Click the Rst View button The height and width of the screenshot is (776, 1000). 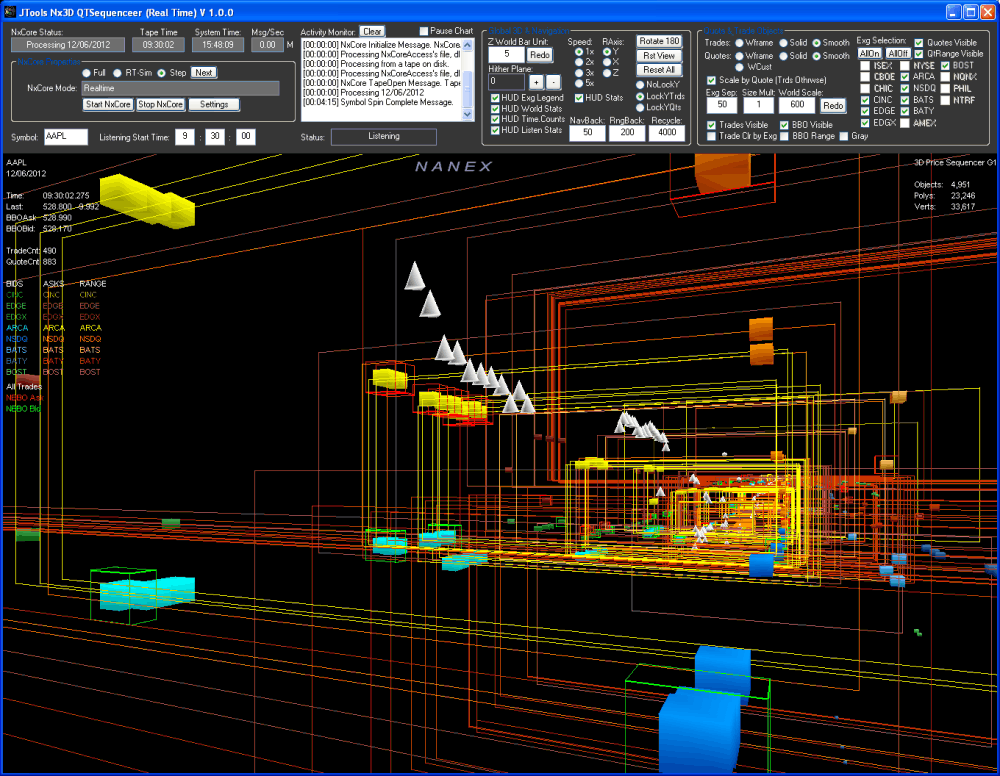coord(659,56)
